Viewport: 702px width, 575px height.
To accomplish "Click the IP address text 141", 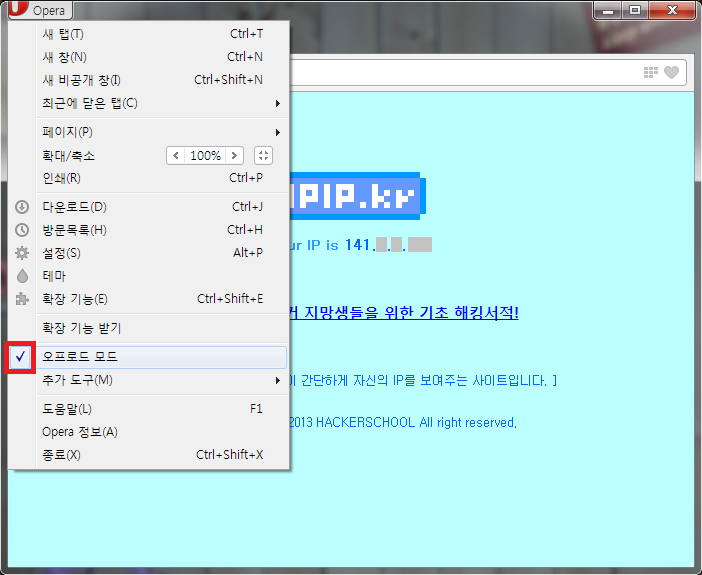I will [x=360, y=245].
